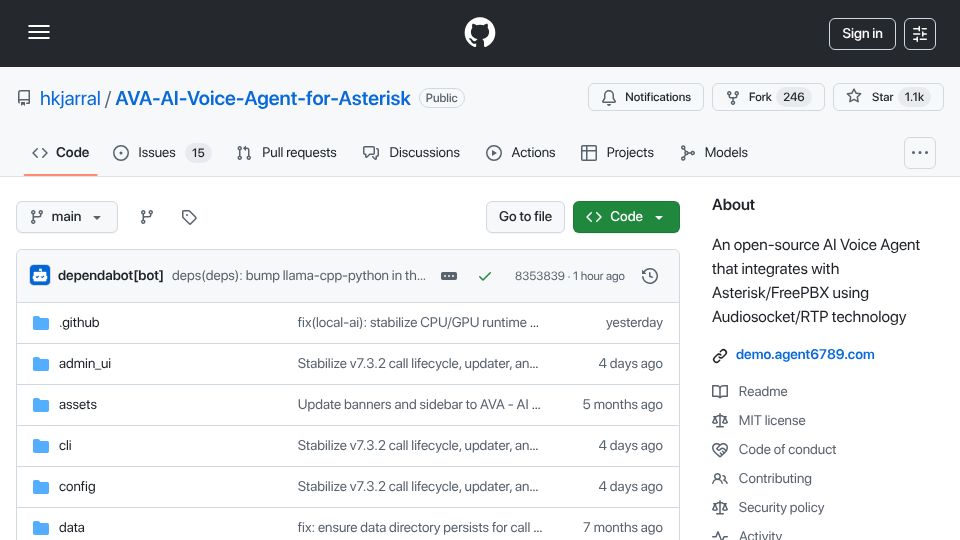This screenshot has width=960, height=540.
Task: Open the hamburger navigation menu
Action: (x=39, y=32)
